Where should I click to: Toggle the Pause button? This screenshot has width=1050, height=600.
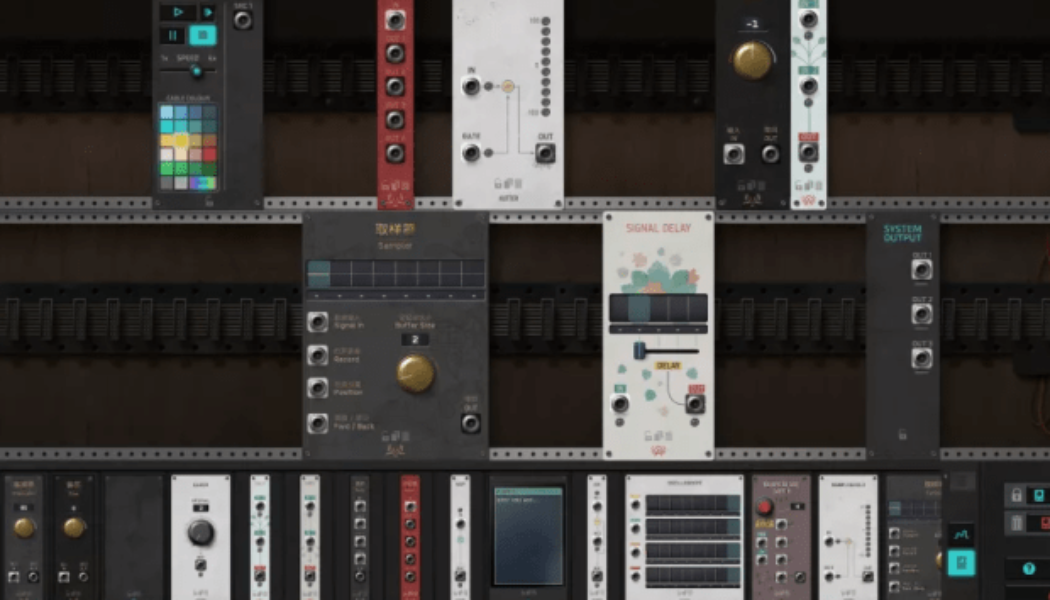(171, 35)
